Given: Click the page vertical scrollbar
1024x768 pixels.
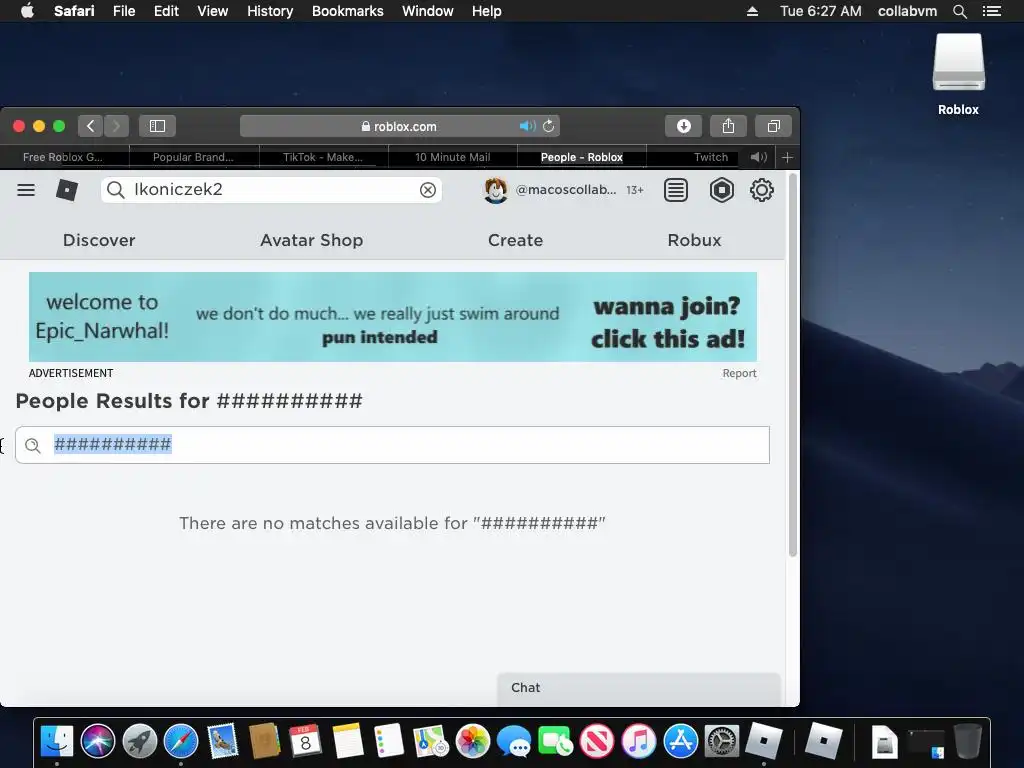Looking at the screenshot, I should (x=793, y=366).
